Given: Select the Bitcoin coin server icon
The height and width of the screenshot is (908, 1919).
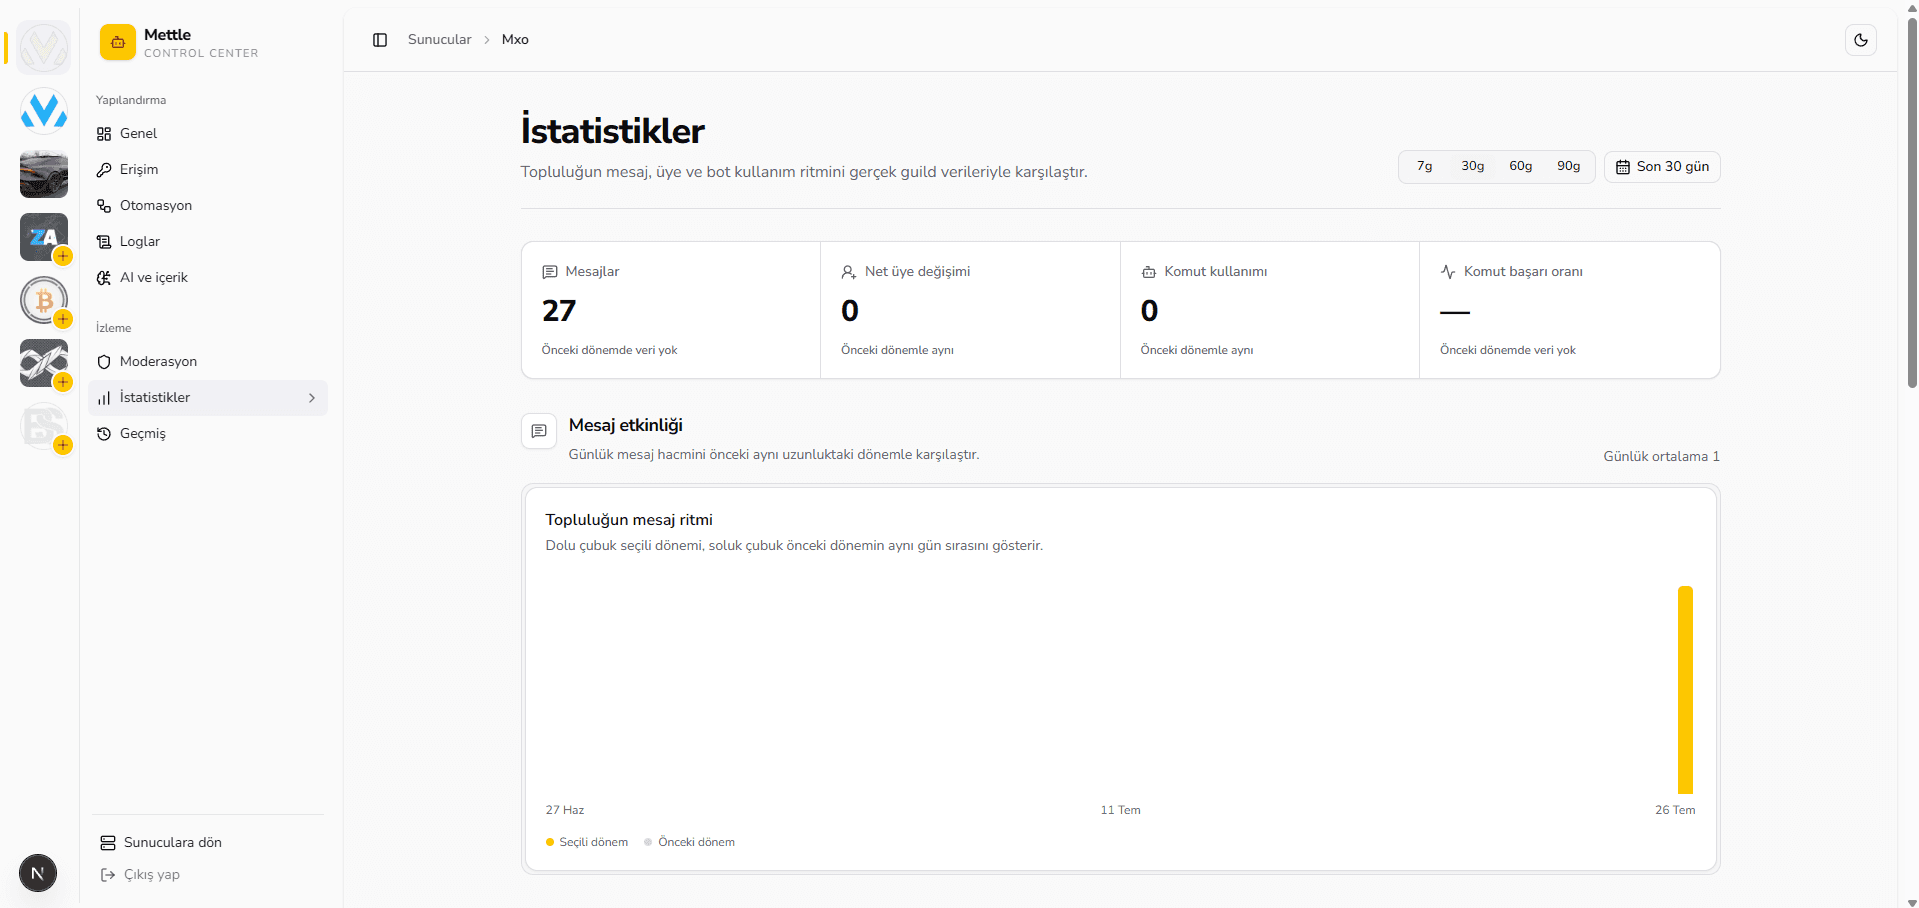Looking at the screenshot, I should (x=44, y=300).
